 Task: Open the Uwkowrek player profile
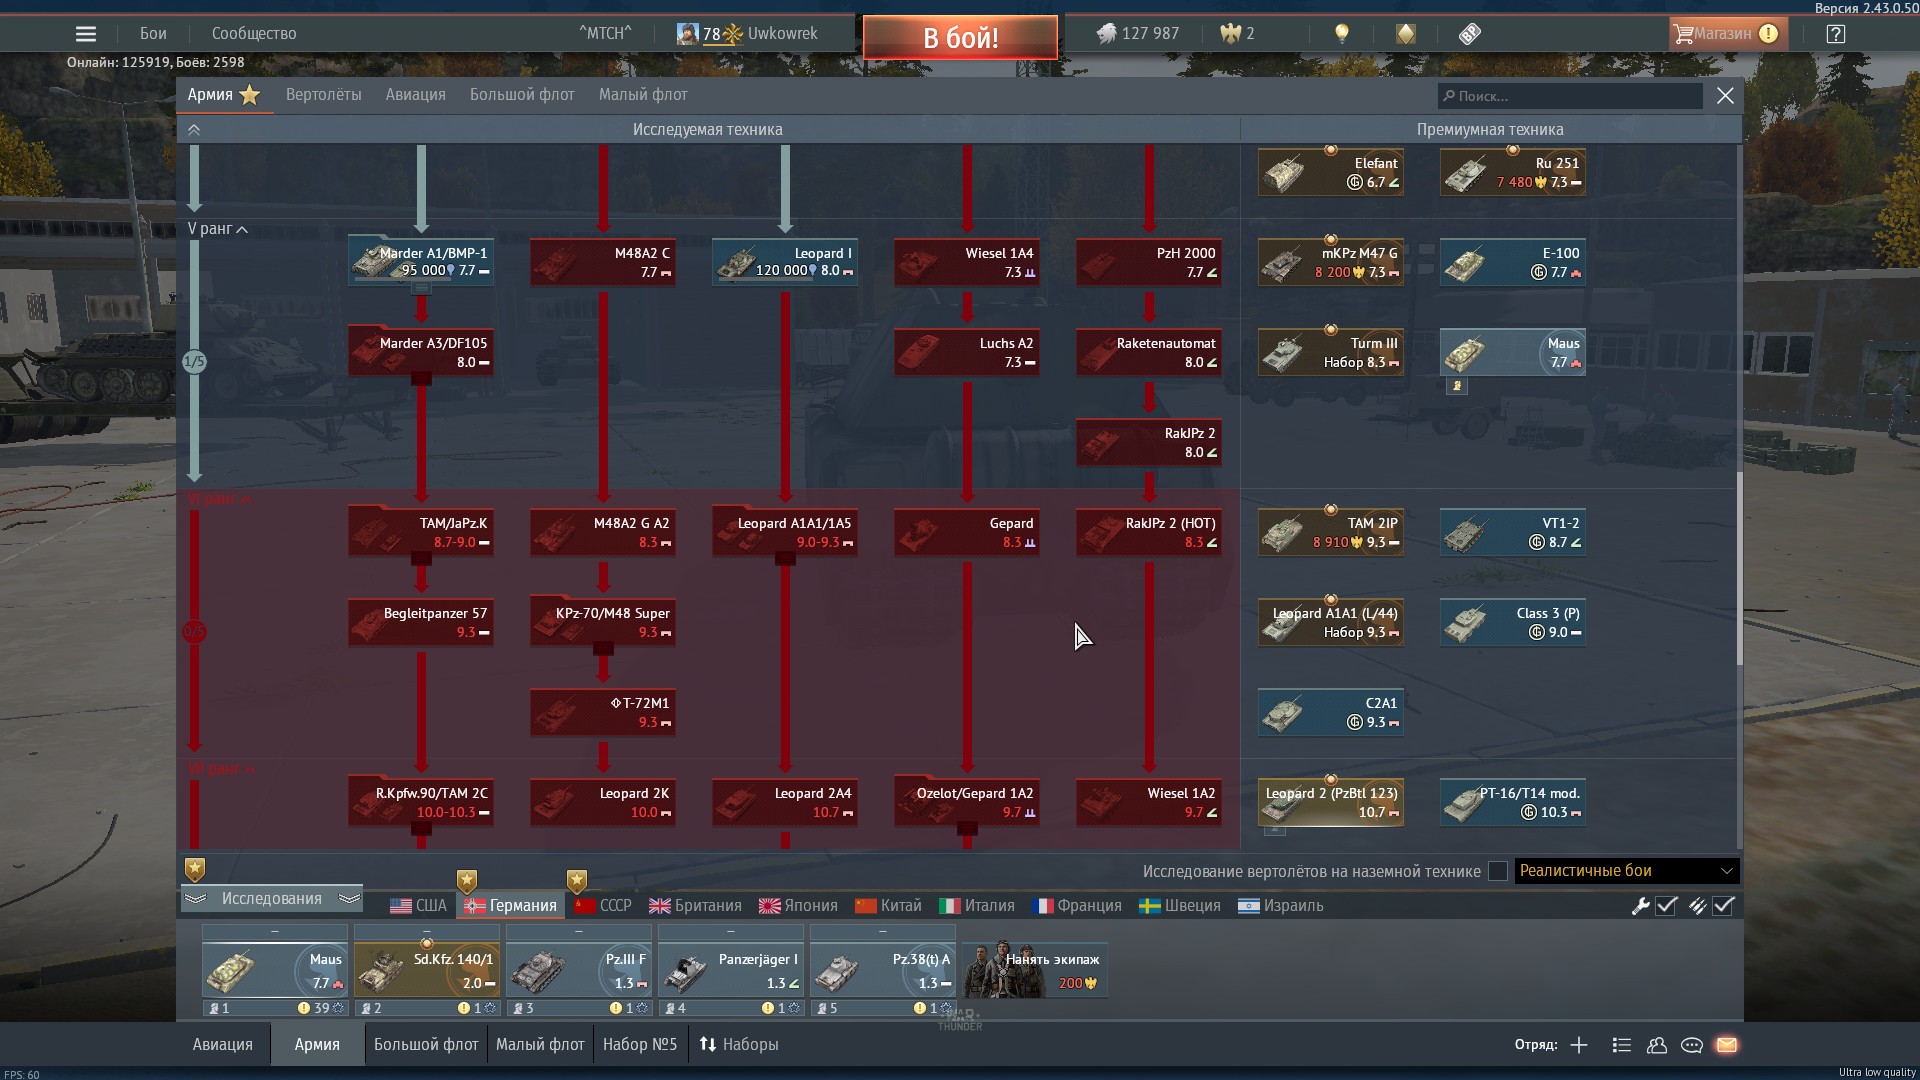782,34
